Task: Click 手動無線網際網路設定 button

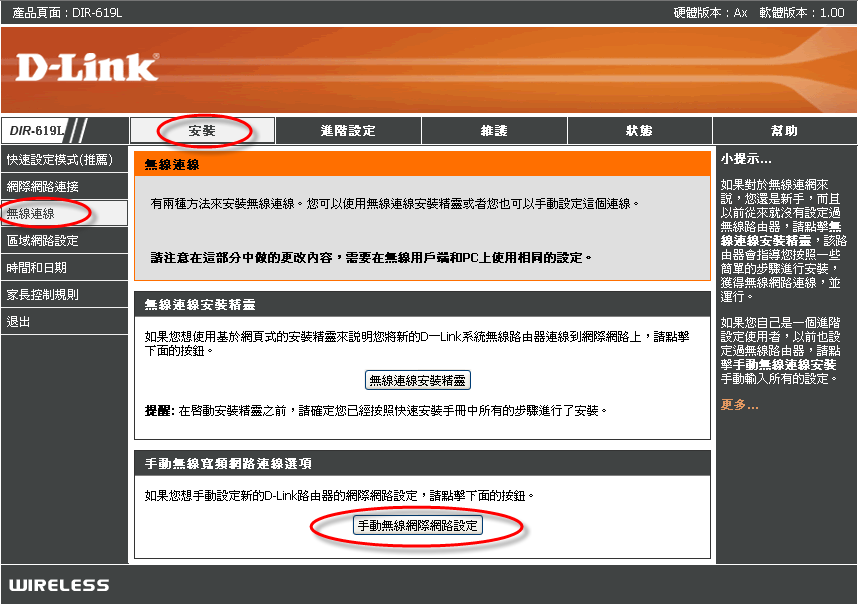Action: coord(418,526)
